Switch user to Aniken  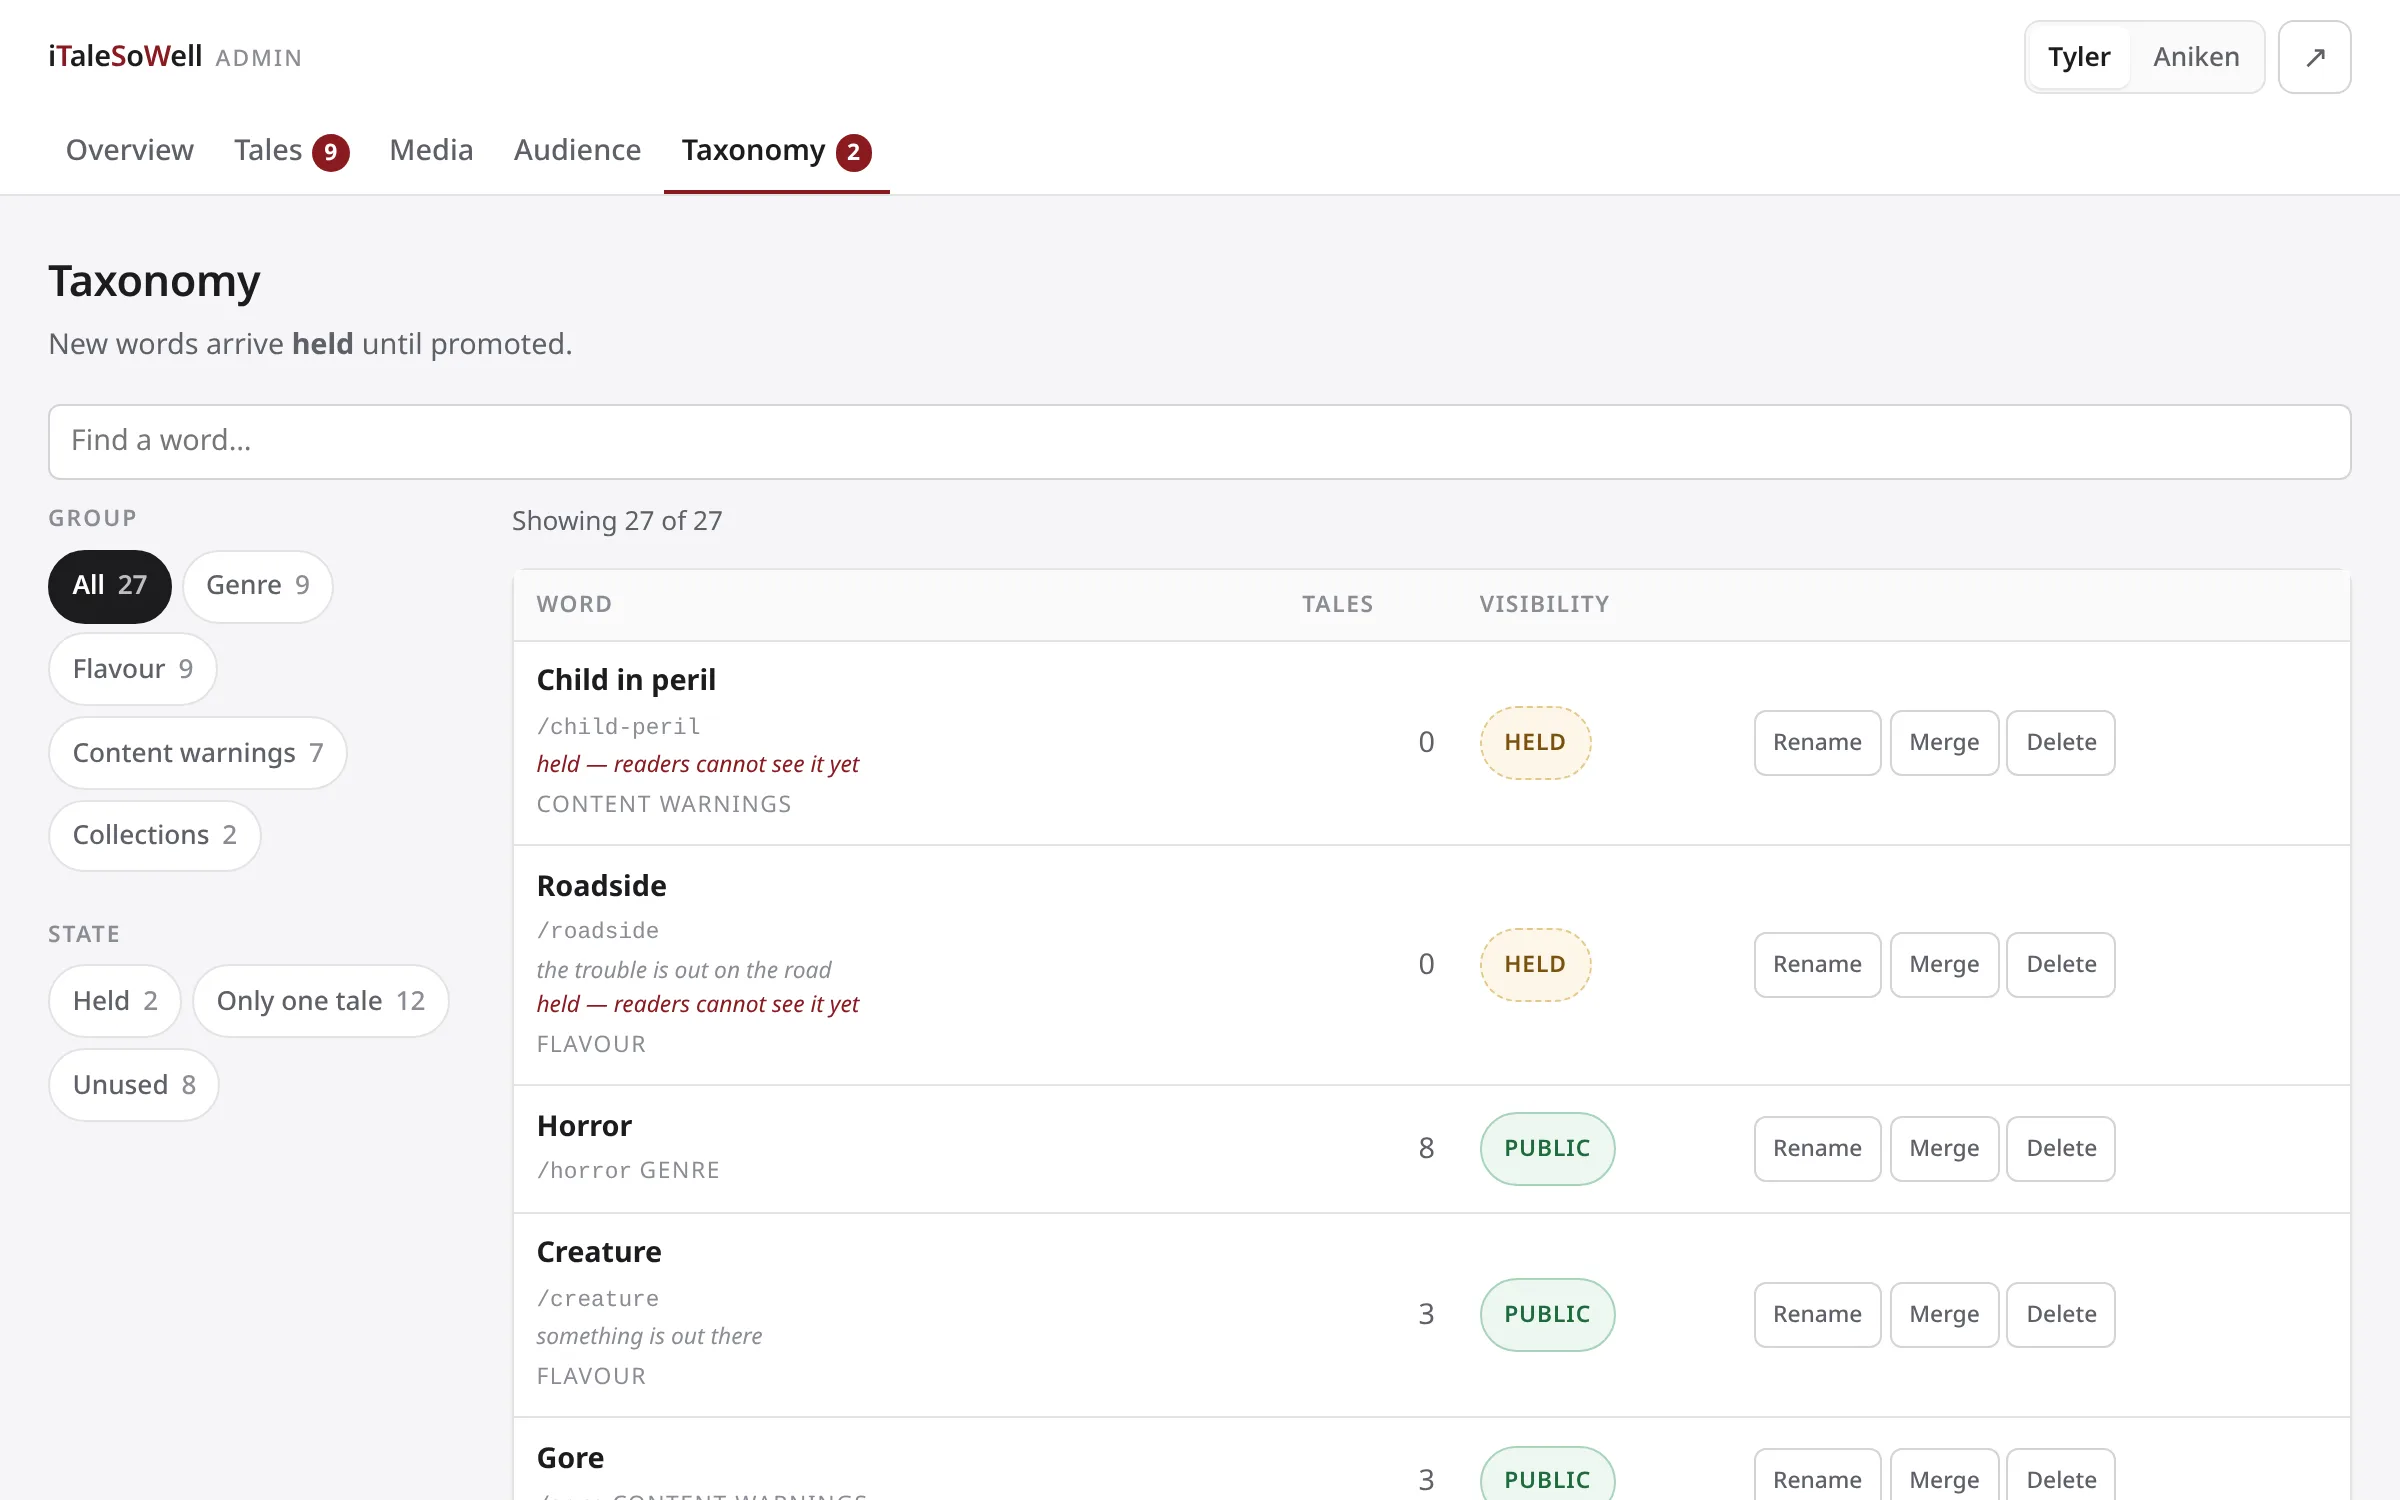[2196, 57]
